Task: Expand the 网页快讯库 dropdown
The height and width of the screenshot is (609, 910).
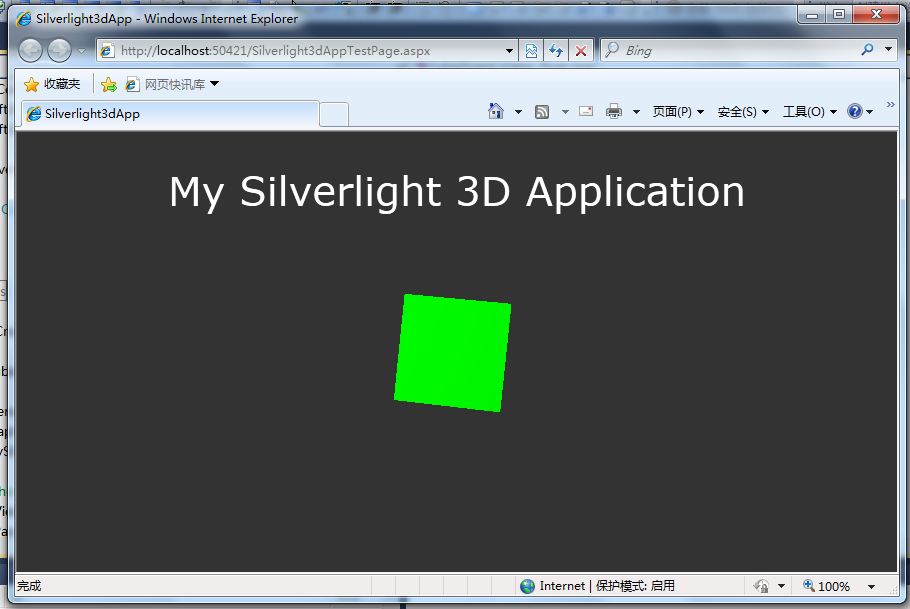Action: tap(214, 84)
